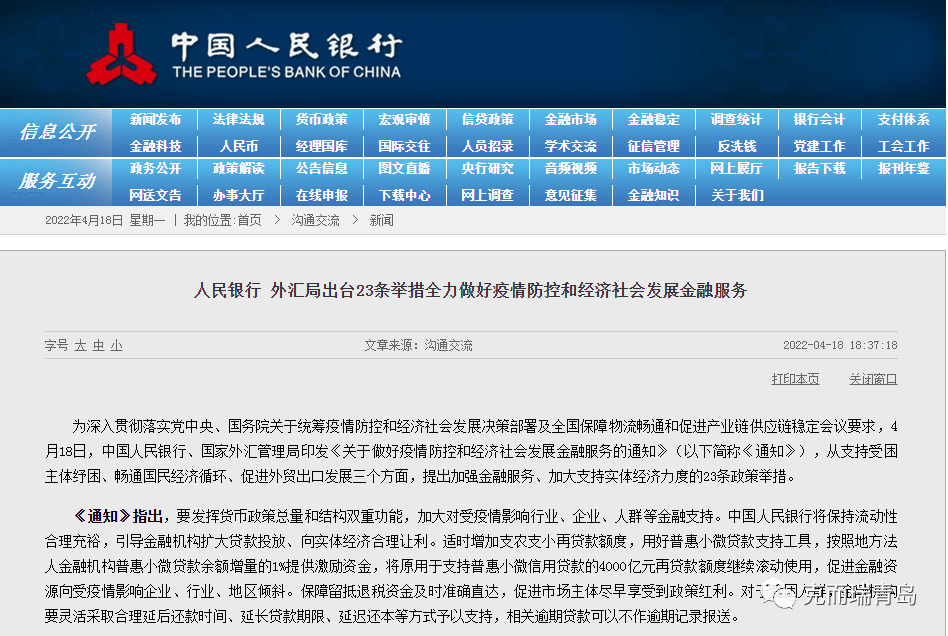Click 打印本页 link
Viewport: 948px width, 636px height.
[x=795, y=379]
